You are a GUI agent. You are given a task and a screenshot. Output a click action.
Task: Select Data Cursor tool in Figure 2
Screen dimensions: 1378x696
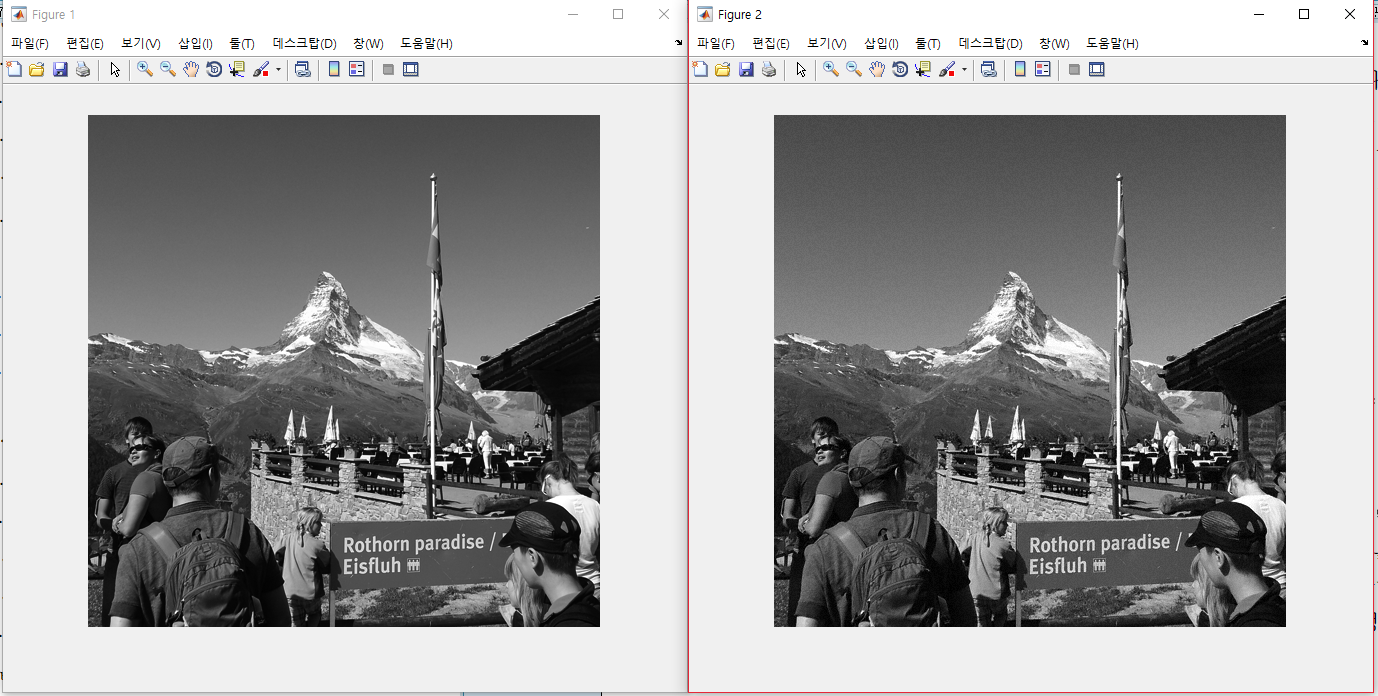(x=922, y=70)
